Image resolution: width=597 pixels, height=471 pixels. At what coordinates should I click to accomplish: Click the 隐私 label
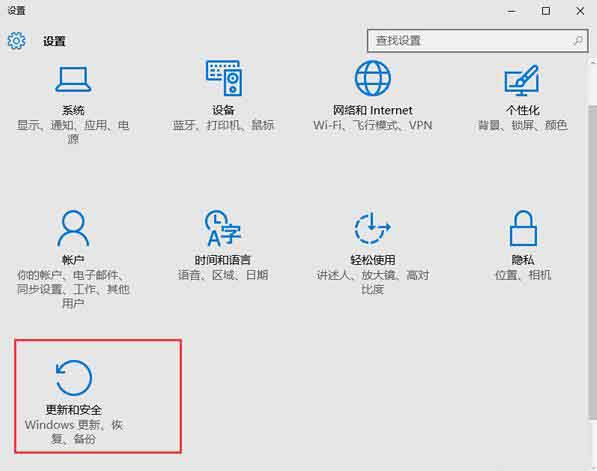(523, 260)
